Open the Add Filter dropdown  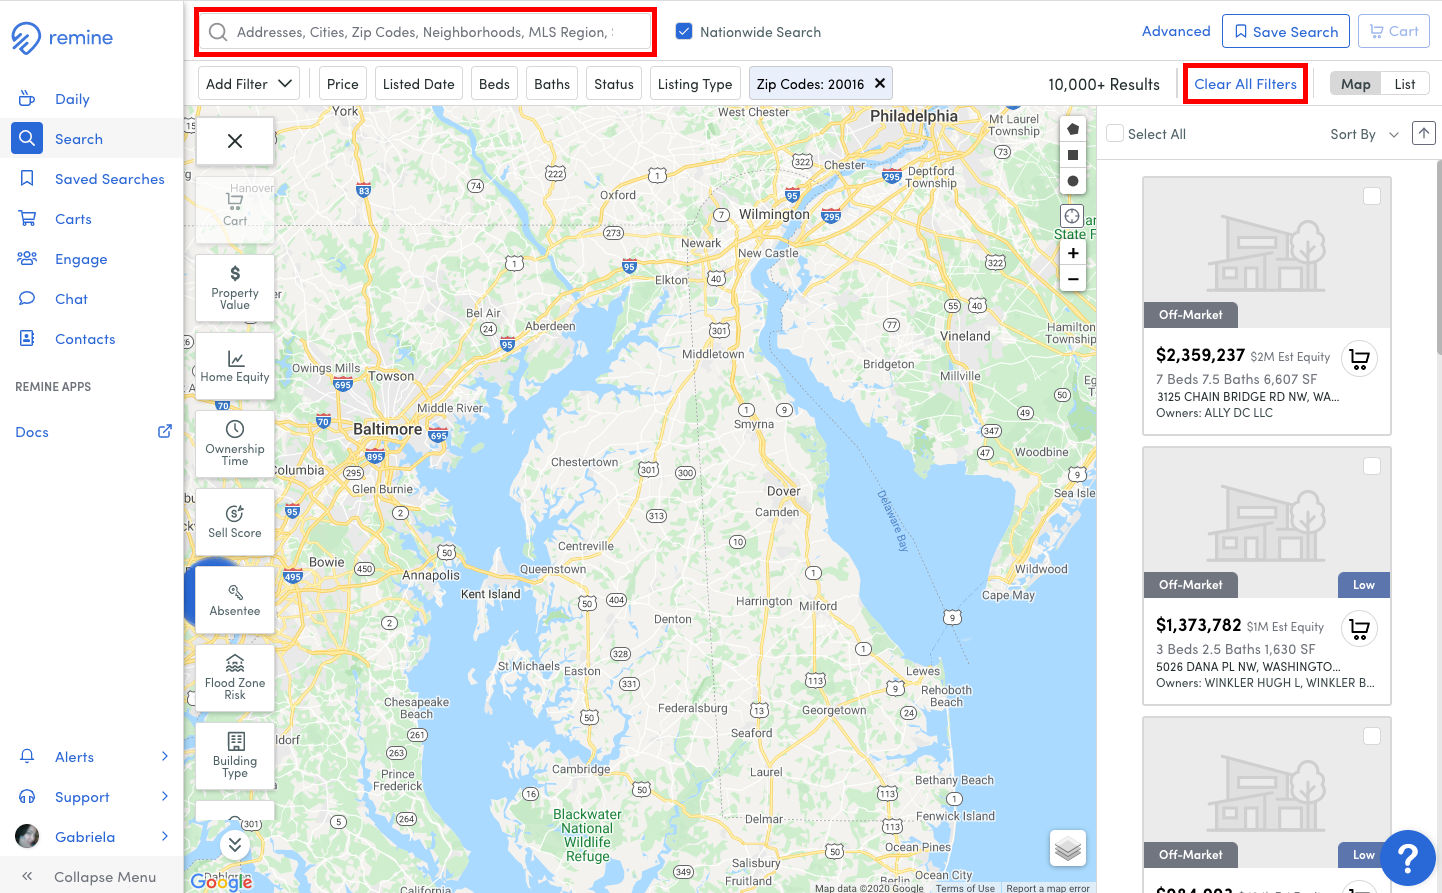click(x=249, y=84)
